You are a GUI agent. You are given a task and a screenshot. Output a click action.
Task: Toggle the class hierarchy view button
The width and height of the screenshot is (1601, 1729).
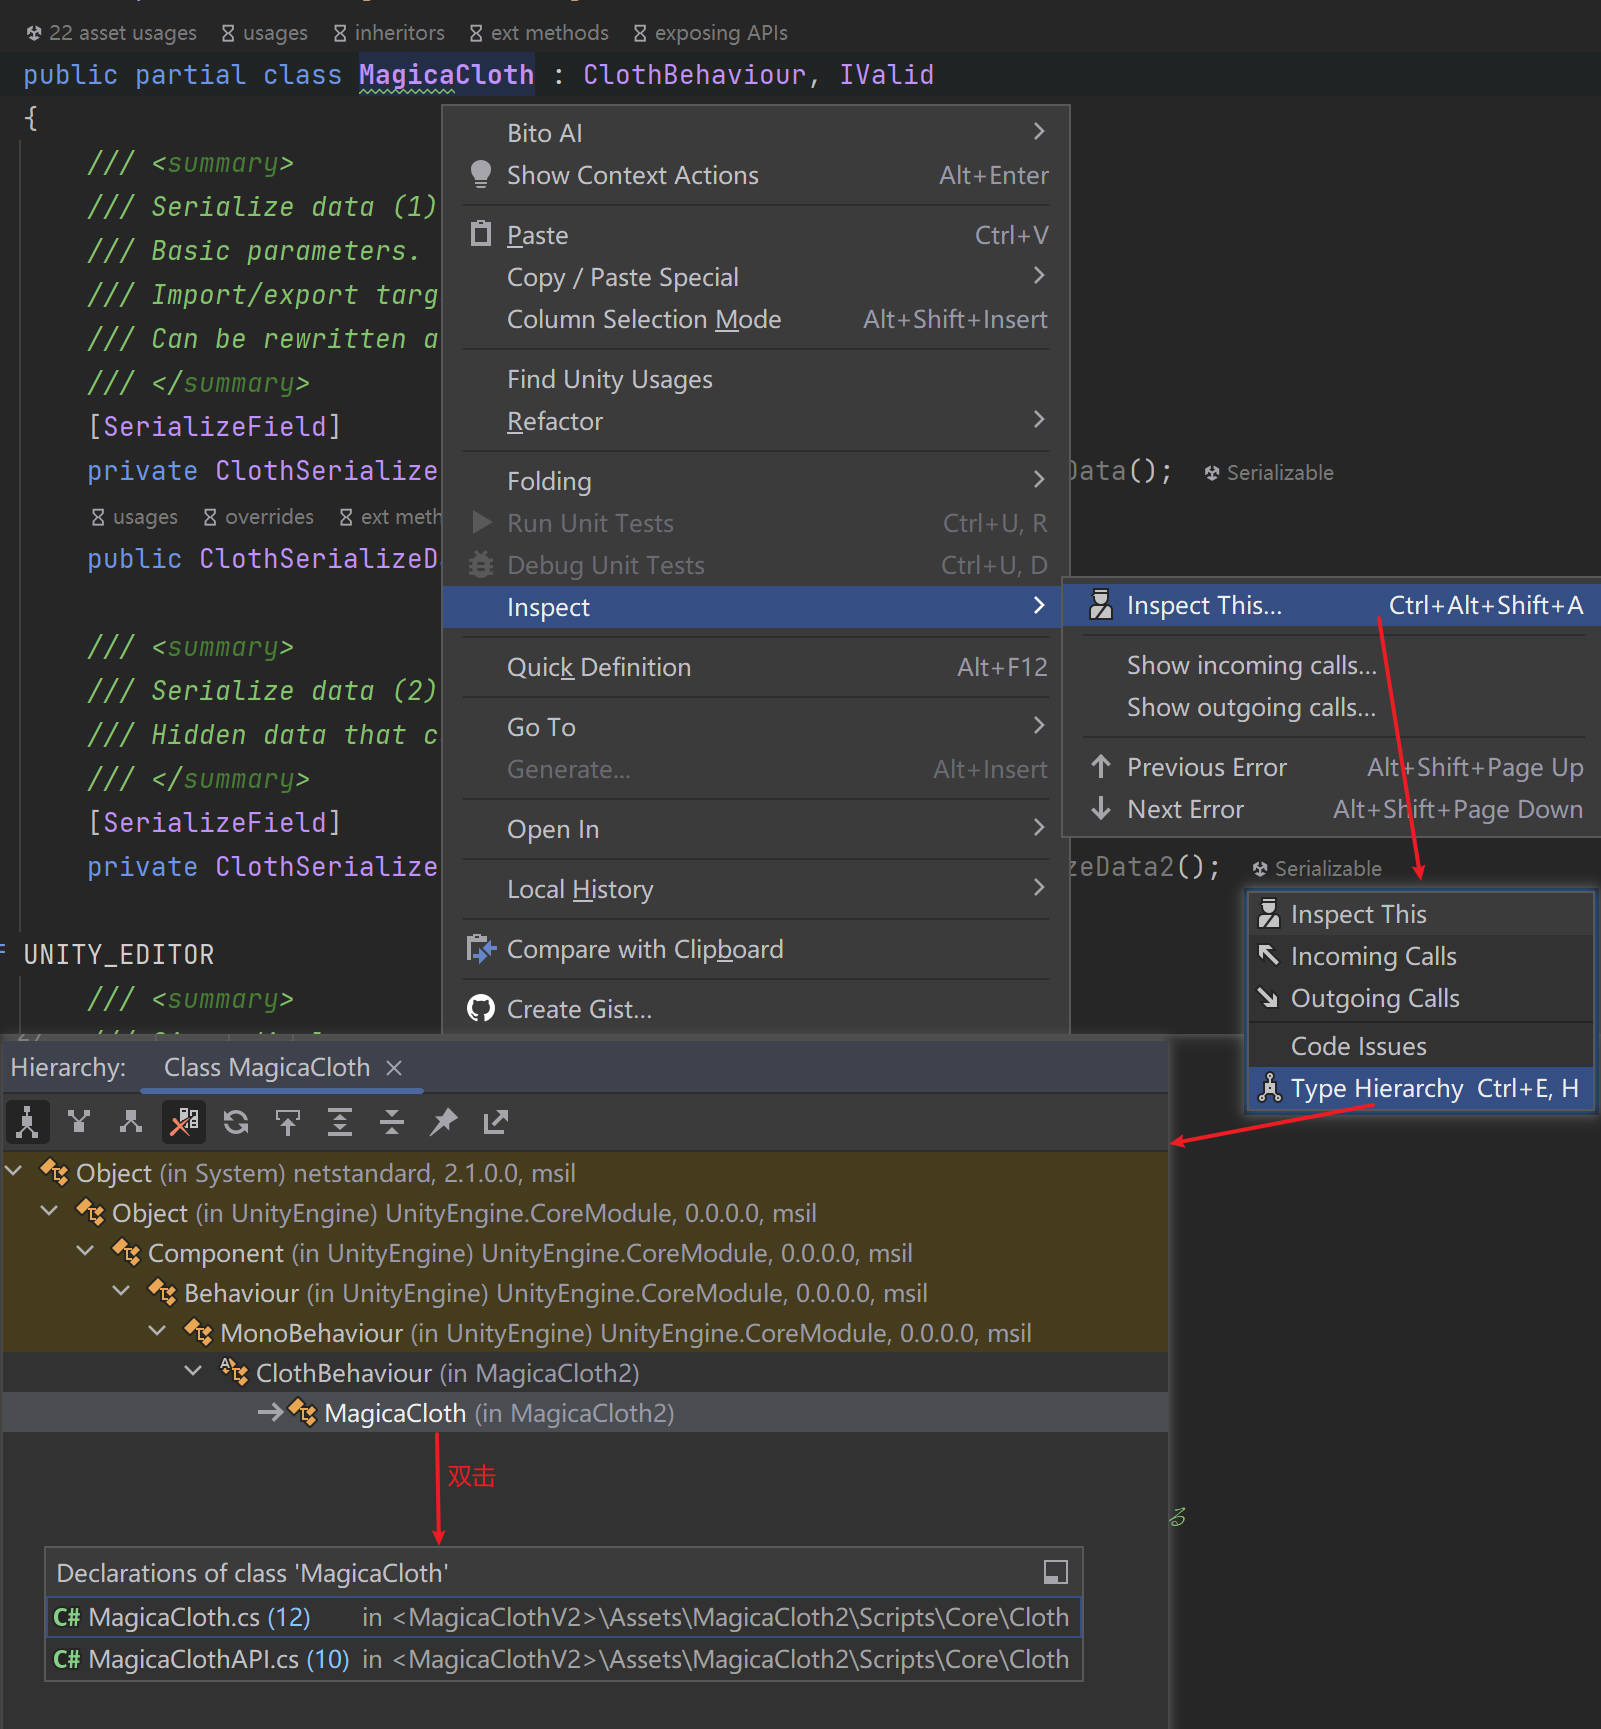point(28,1122)
